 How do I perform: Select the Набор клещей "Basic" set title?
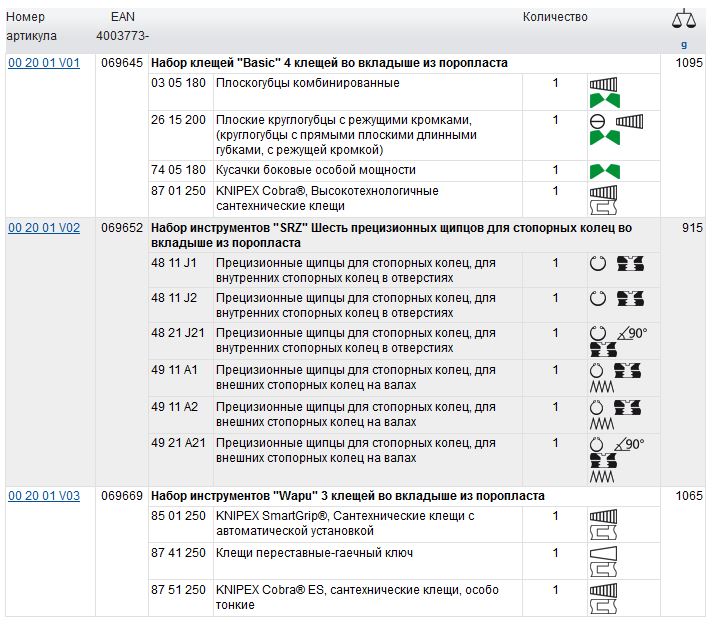tap(329, 63)
